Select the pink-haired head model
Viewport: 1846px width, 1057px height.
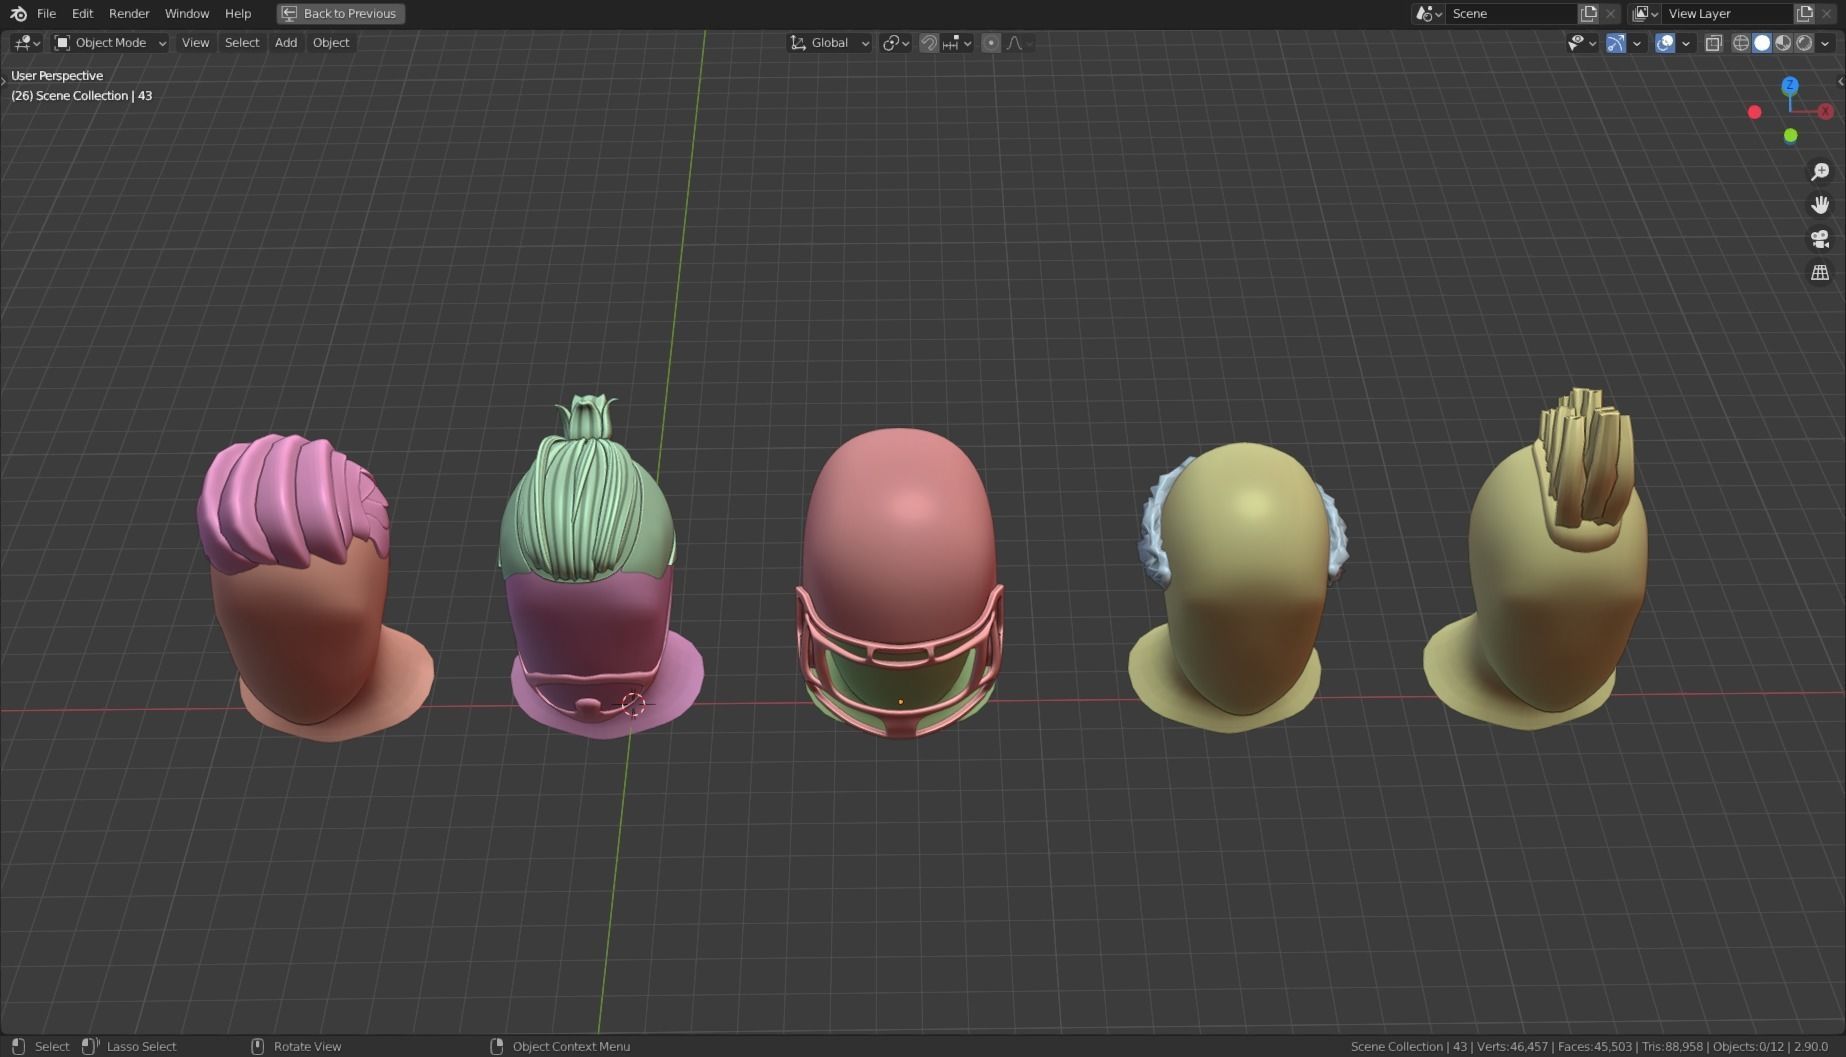(306, 590)
